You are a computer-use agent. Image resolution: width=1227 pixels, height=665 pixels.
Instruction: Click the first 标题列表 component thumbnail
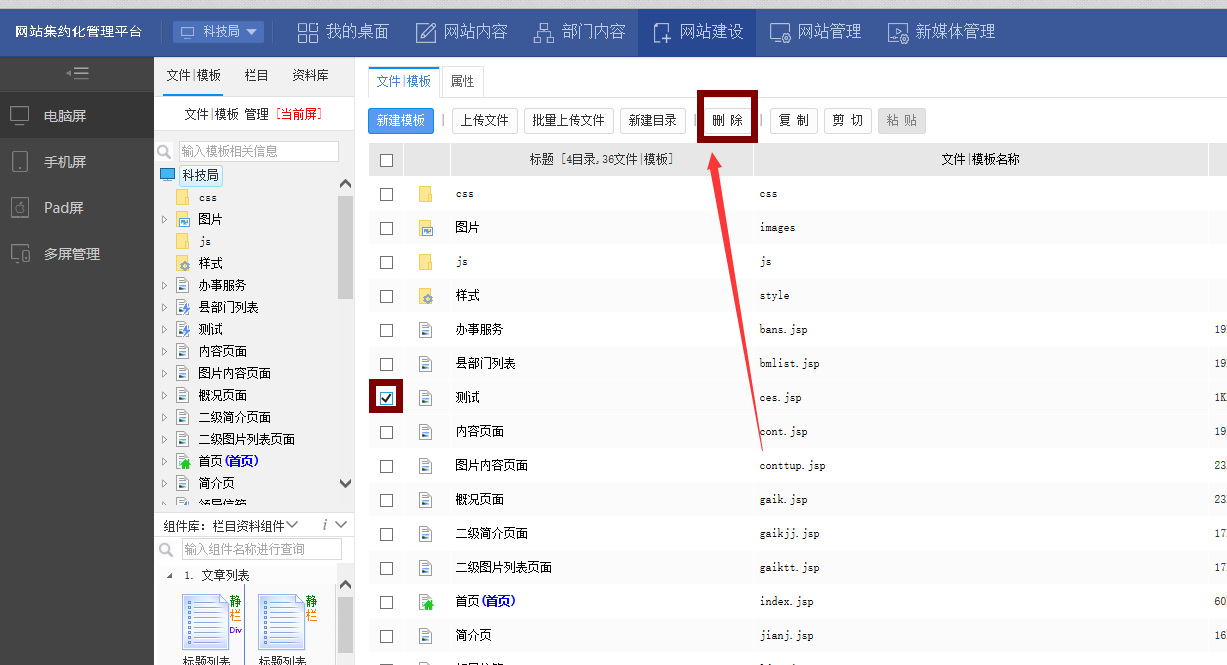point(206,622)
